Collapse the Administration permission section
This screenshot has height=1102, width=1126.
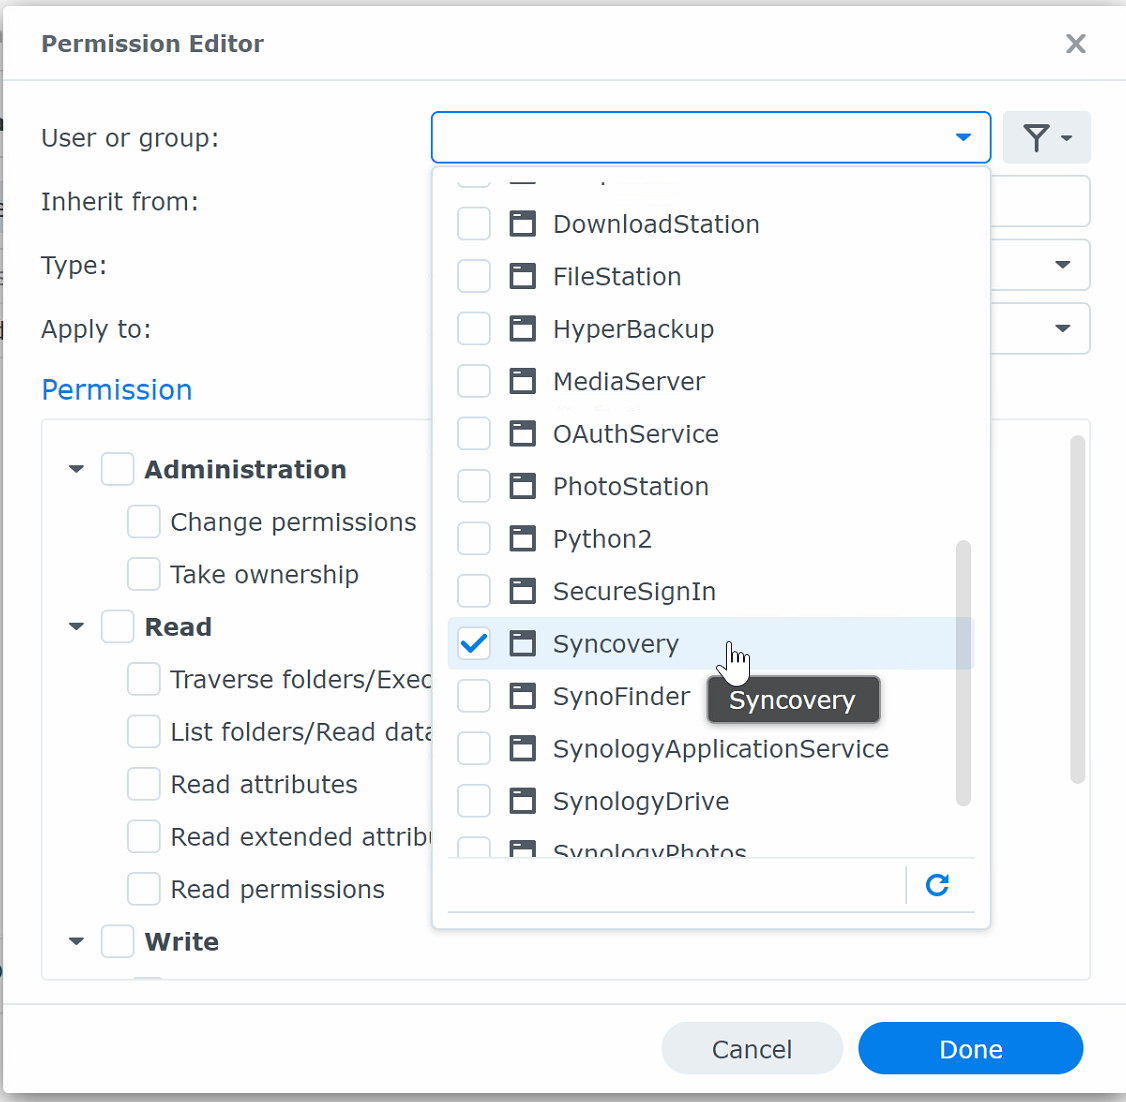coord(76,469)
